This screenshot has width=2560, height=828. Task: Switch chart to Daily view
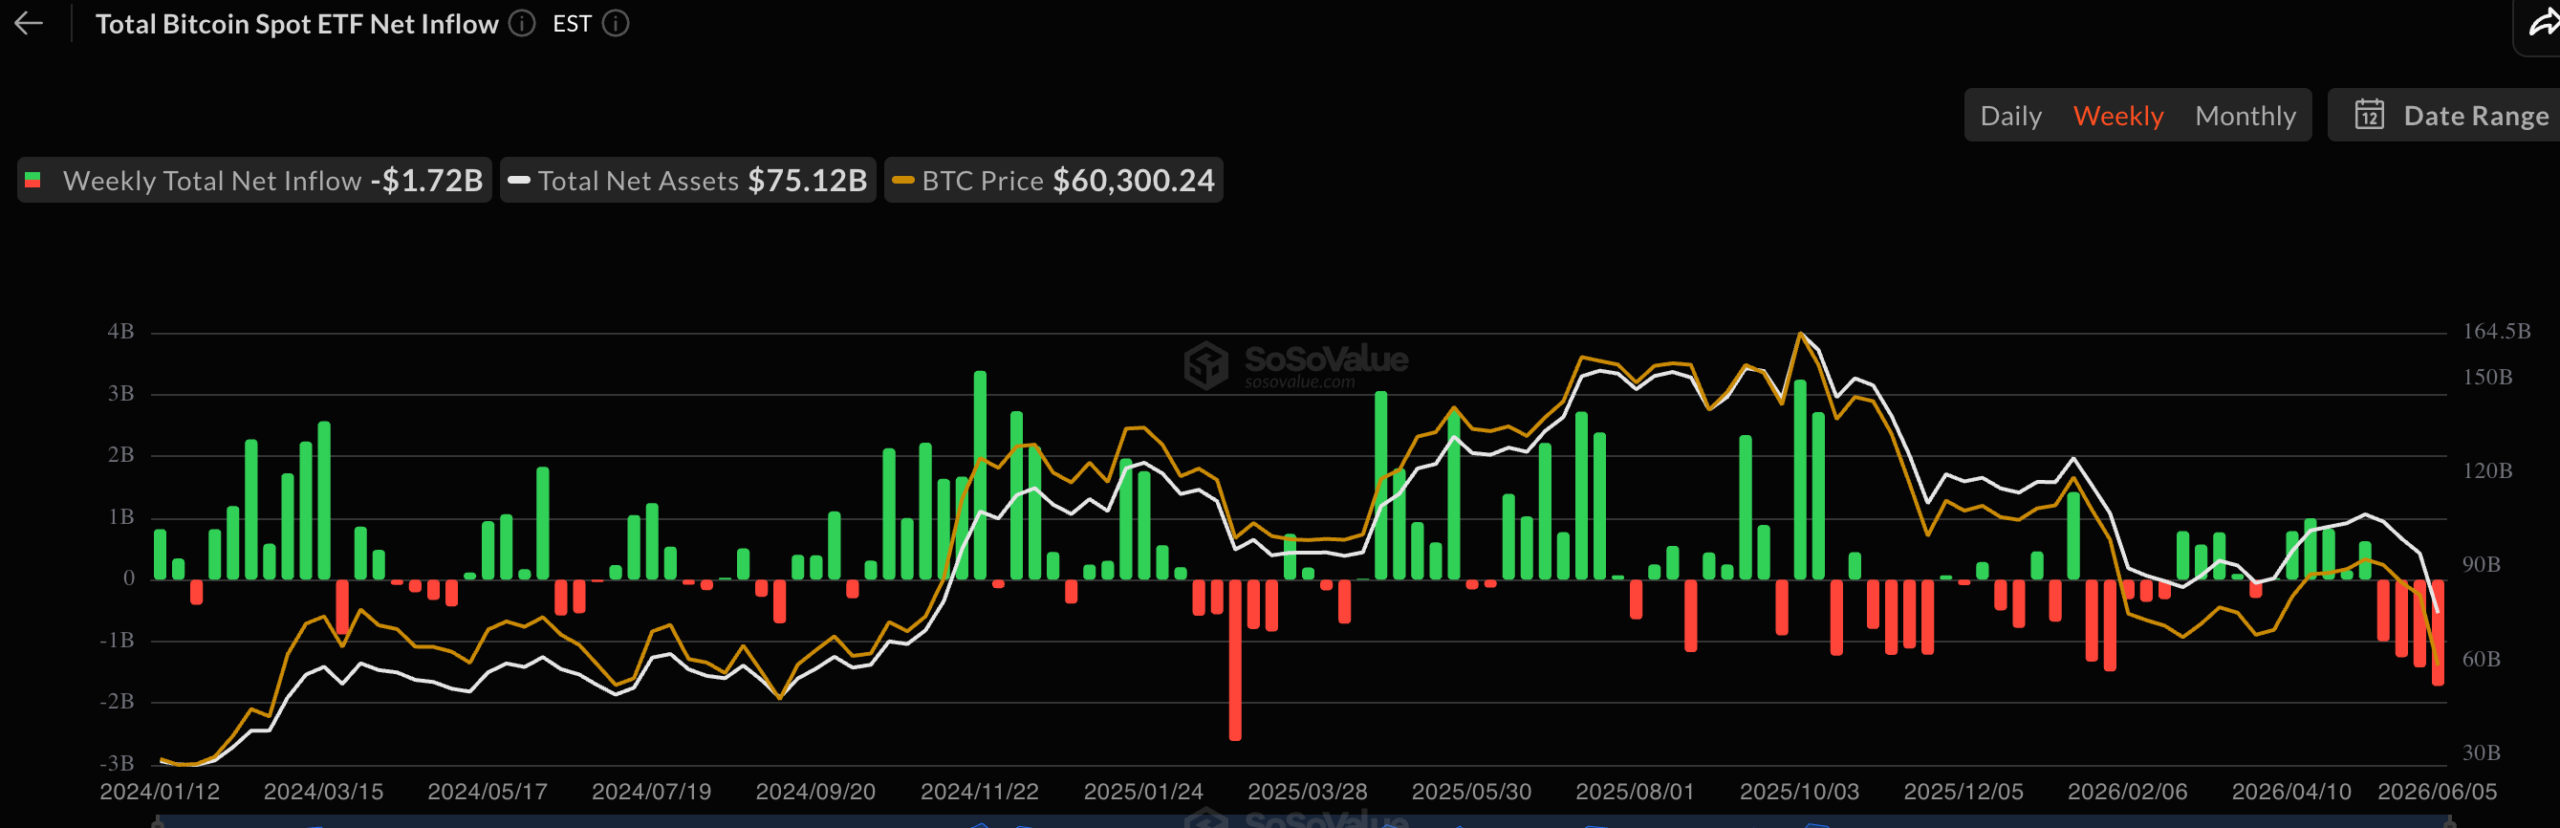(x=2011, y=116)
